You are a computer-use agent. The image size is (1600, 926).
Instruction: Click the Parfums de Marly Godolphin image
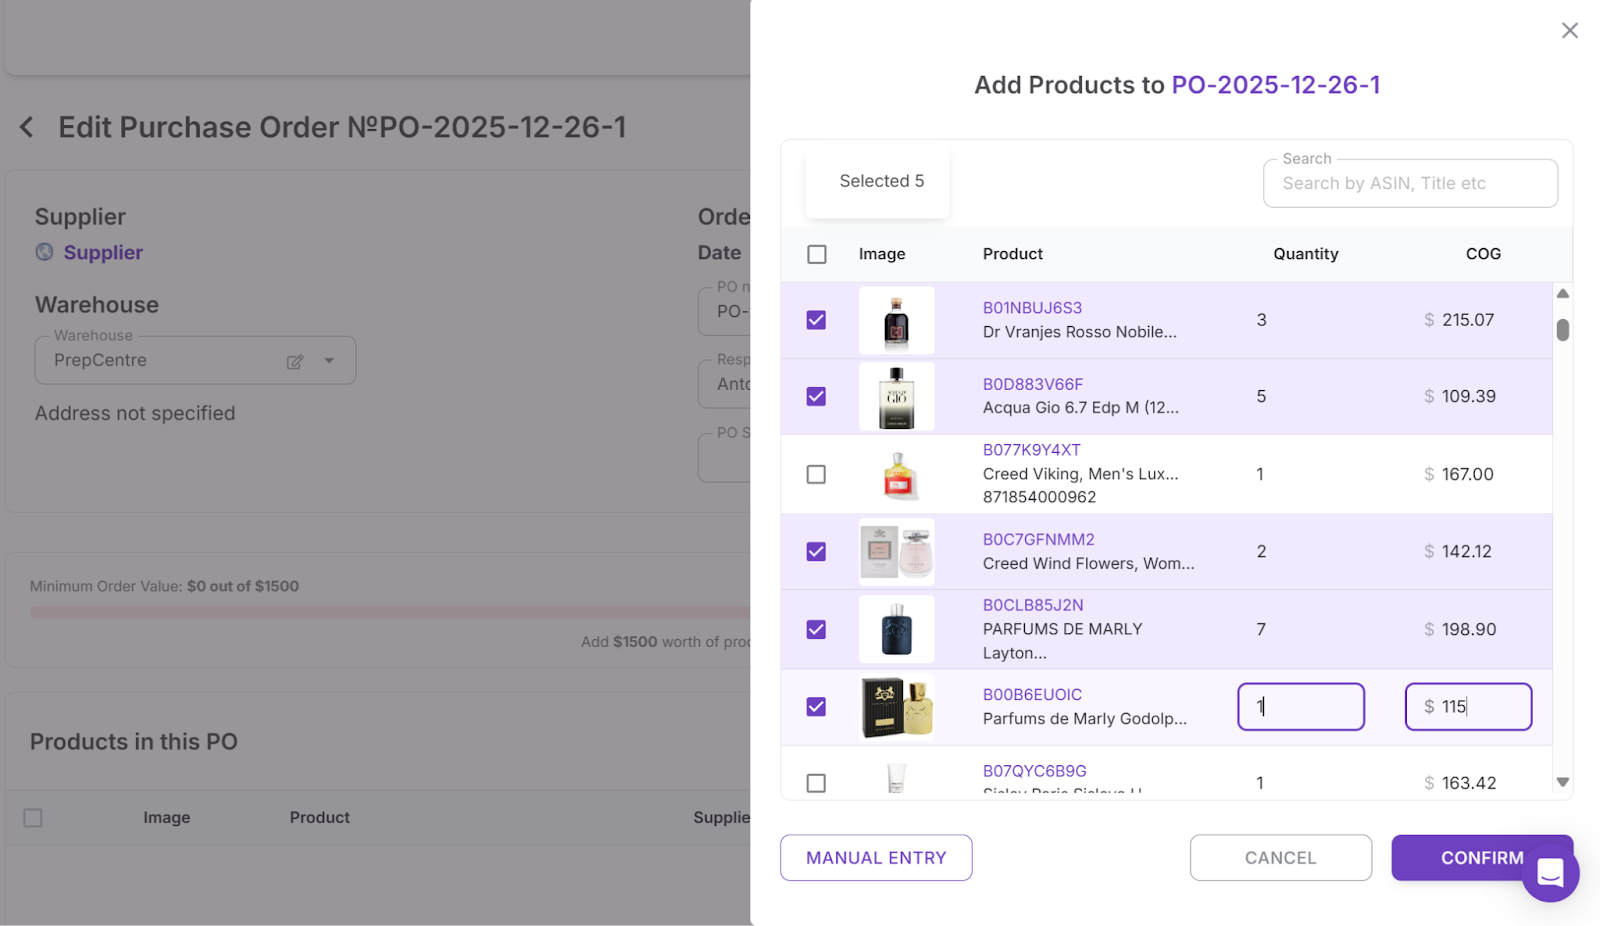coord(897,707)
